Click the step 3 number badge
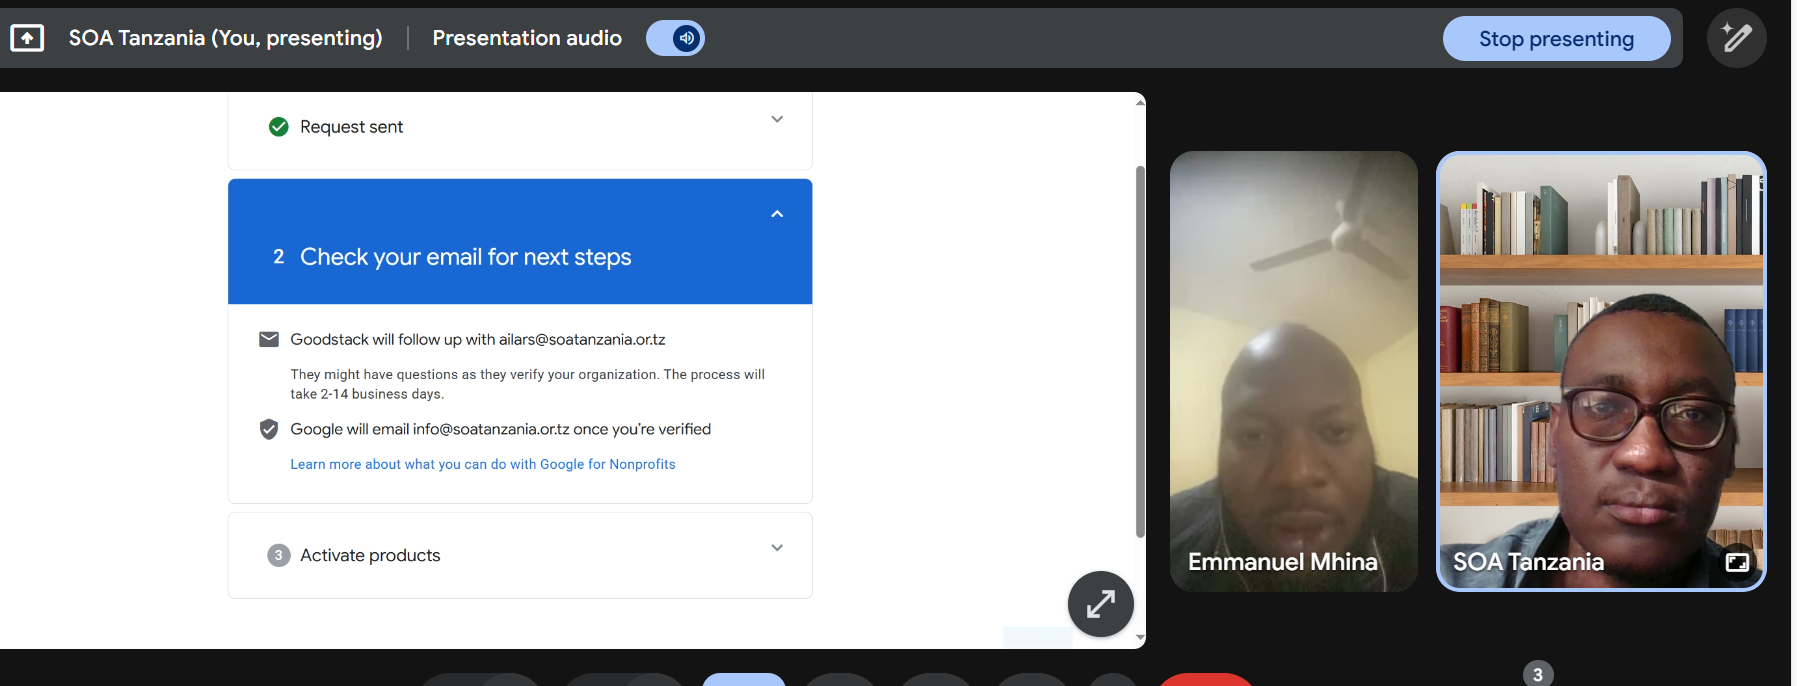1797x686 pixels. [279, 555]
